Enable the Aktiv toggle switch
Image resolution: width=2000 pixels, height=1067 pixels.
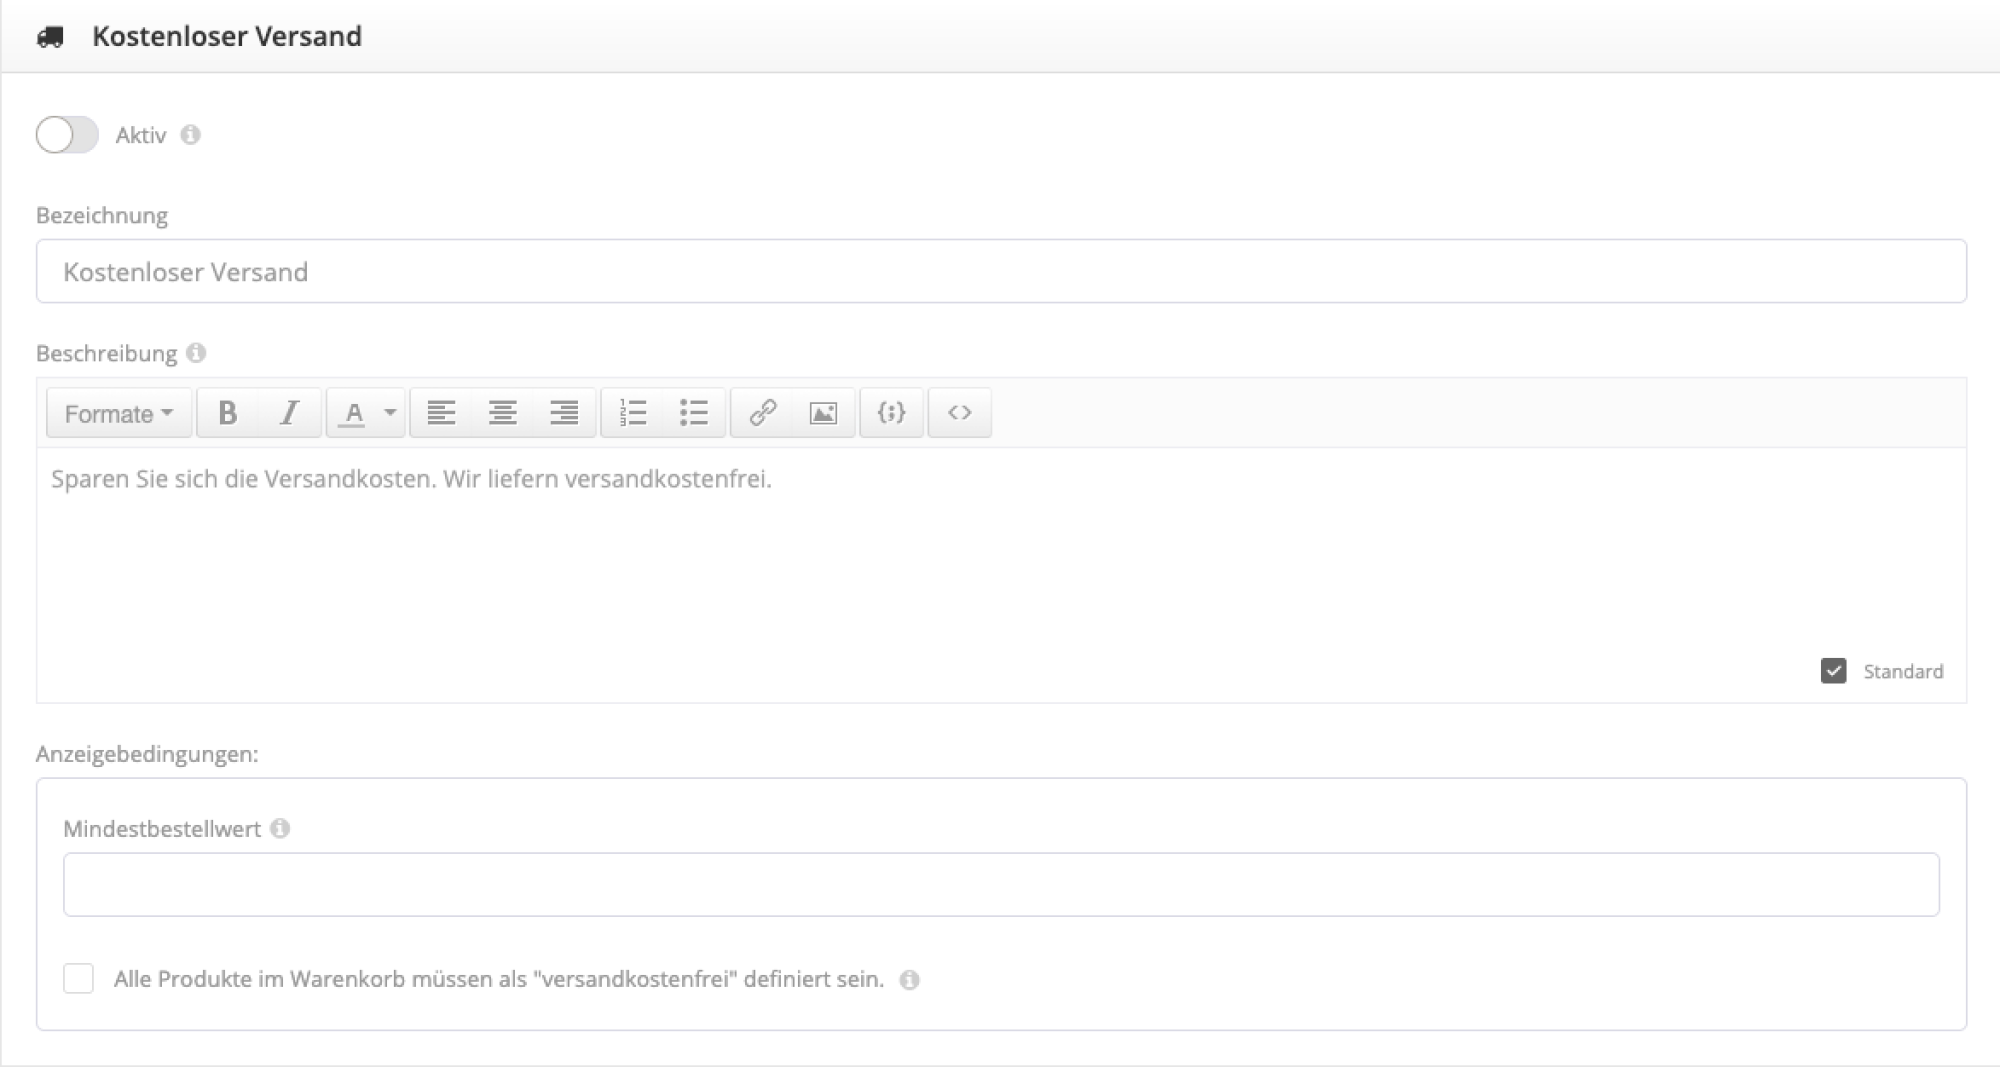(67, 135)
